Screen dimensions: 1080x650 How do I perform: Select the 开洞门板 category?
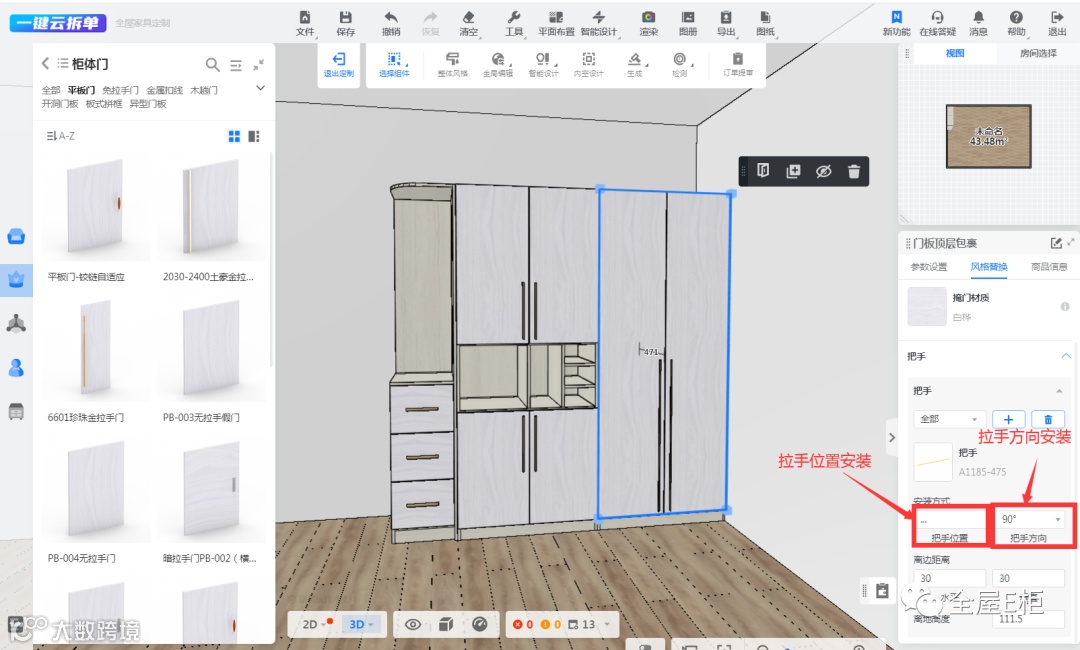(x=60, y=104)
